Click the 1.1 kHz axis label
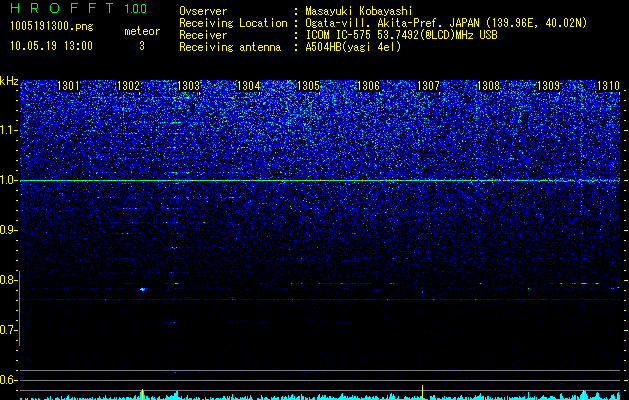 [9, 130]
